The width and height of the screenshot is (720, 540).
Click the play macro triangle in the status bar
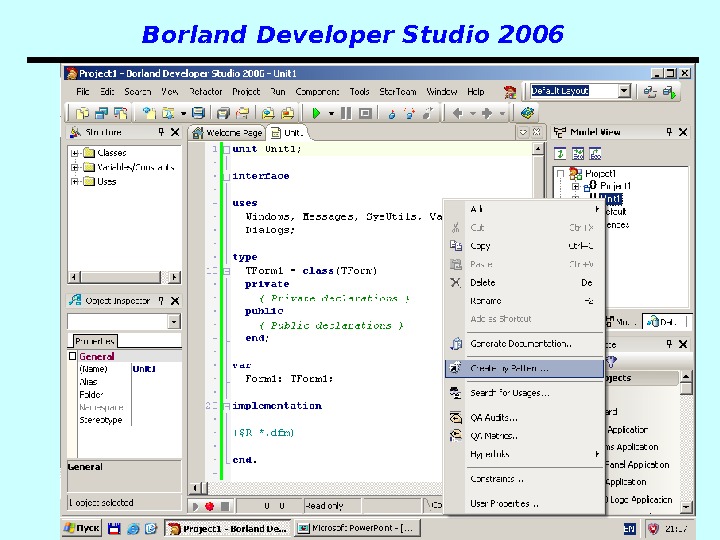(x=195, y=506)
